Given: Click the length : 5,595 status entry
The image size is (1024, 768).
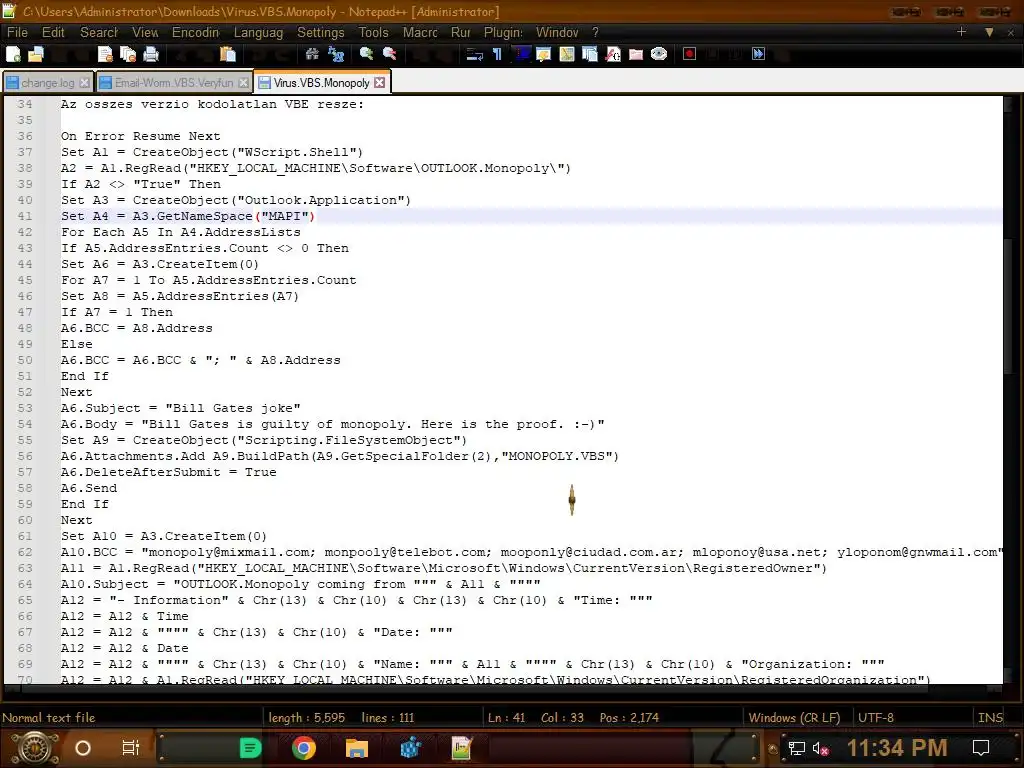Looking at the screenshot, I should [306, 717].
